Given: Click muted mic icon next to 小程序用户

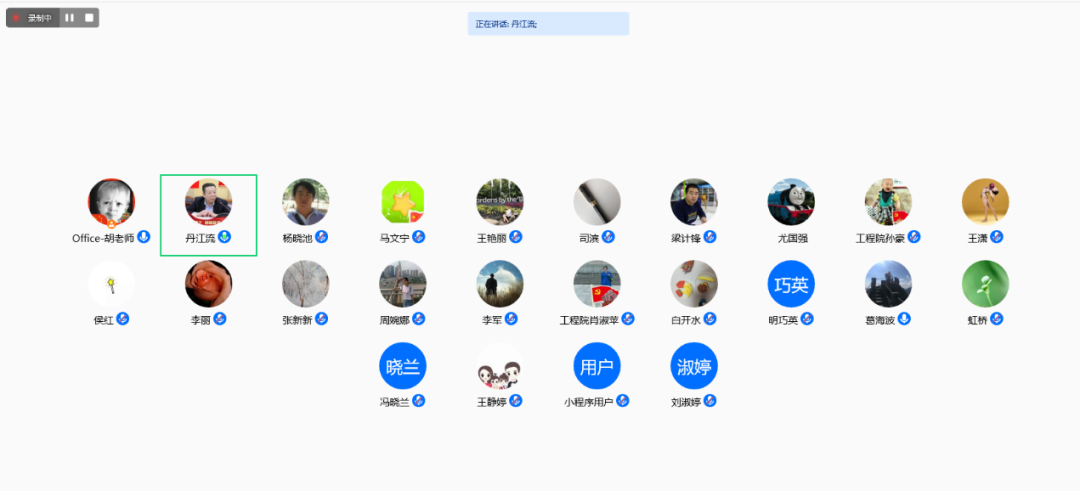Looking at the screenshot, I should tap(623, 401).
